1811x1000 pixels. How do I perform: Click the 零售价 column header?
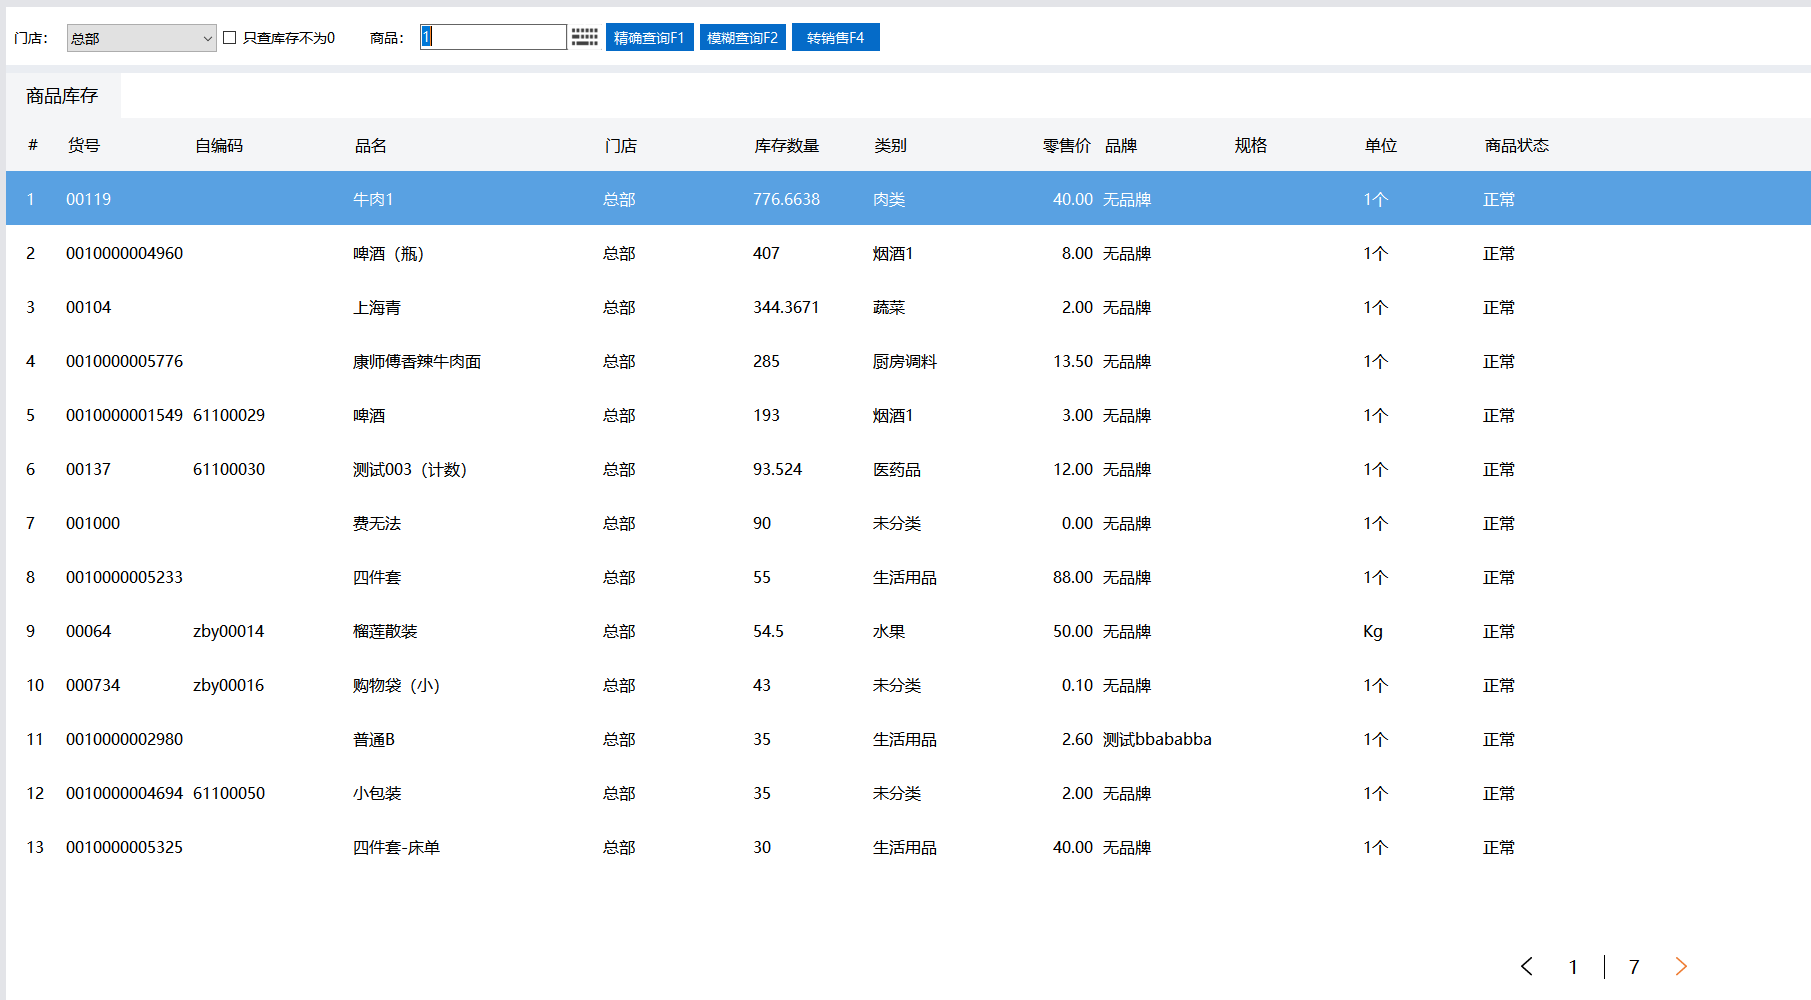(1066, 146)
